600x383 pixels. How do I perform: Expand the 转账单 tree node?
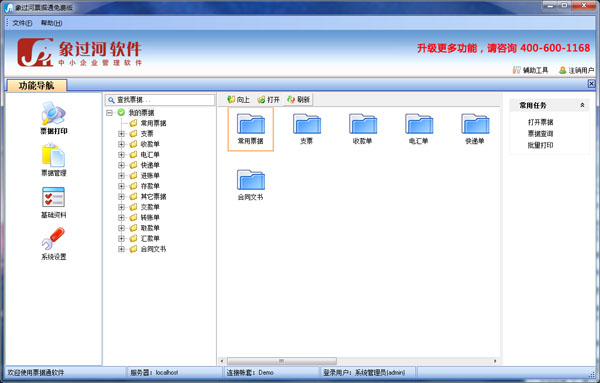point(121,217)
